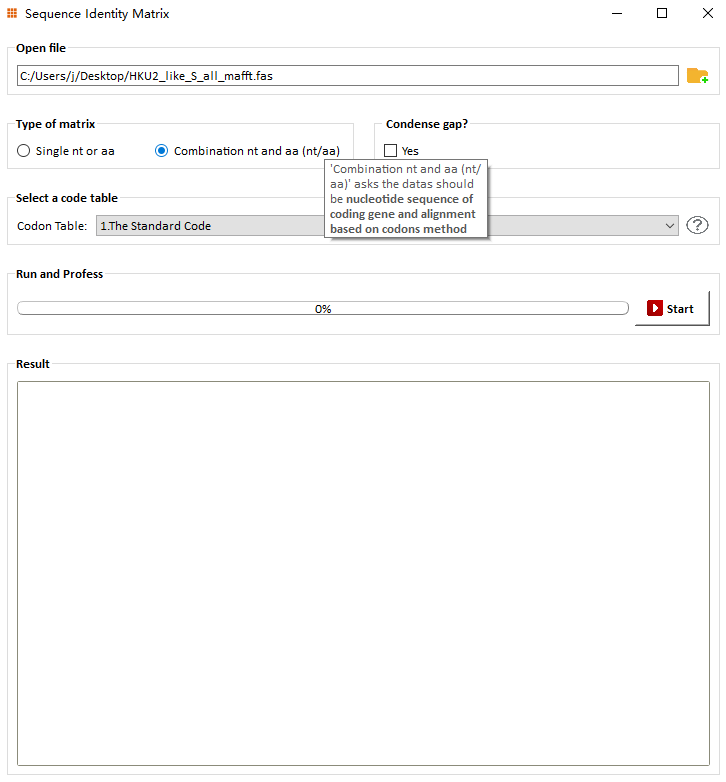Open the file browser folder icon
The height and width of the screenshot is (782, 726).
tap(697, 76)
